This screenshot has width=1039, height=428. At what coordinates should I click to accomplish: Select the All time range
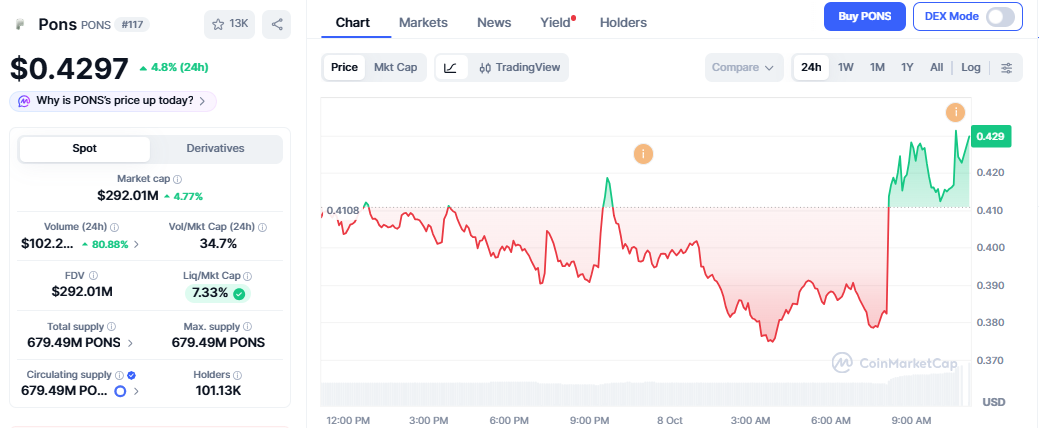tap(936, 68)
